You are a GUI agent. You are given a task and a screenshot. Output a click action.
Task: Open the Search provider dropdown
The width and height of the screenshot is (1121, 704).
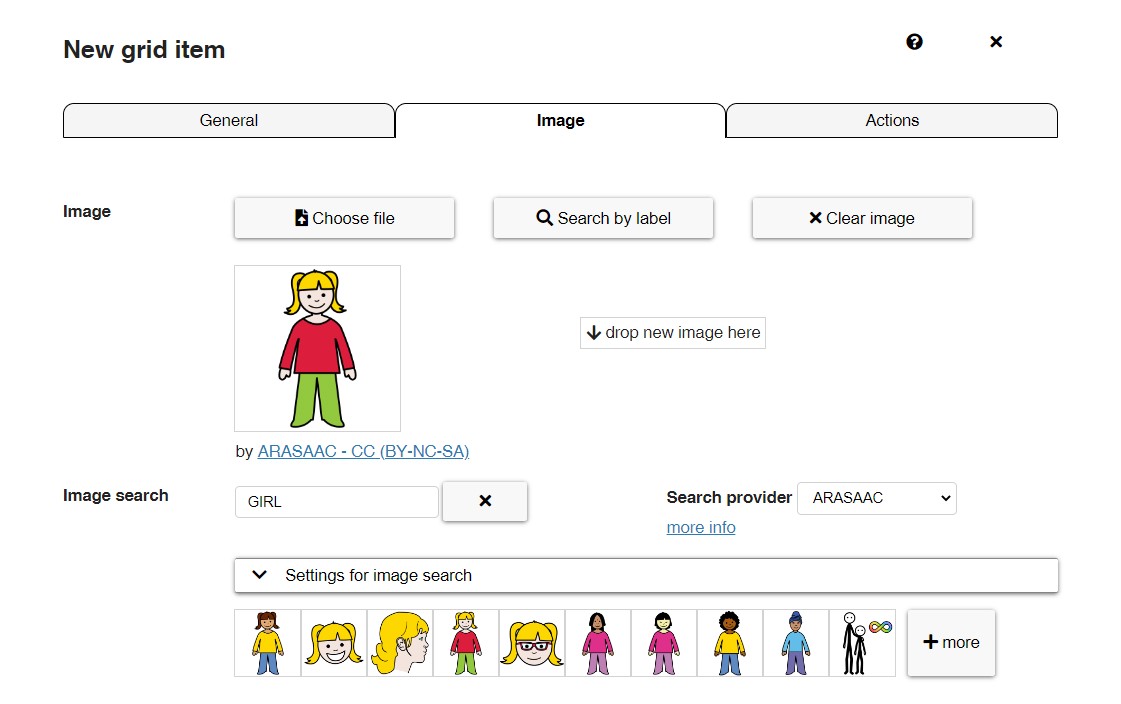[877, 498]
